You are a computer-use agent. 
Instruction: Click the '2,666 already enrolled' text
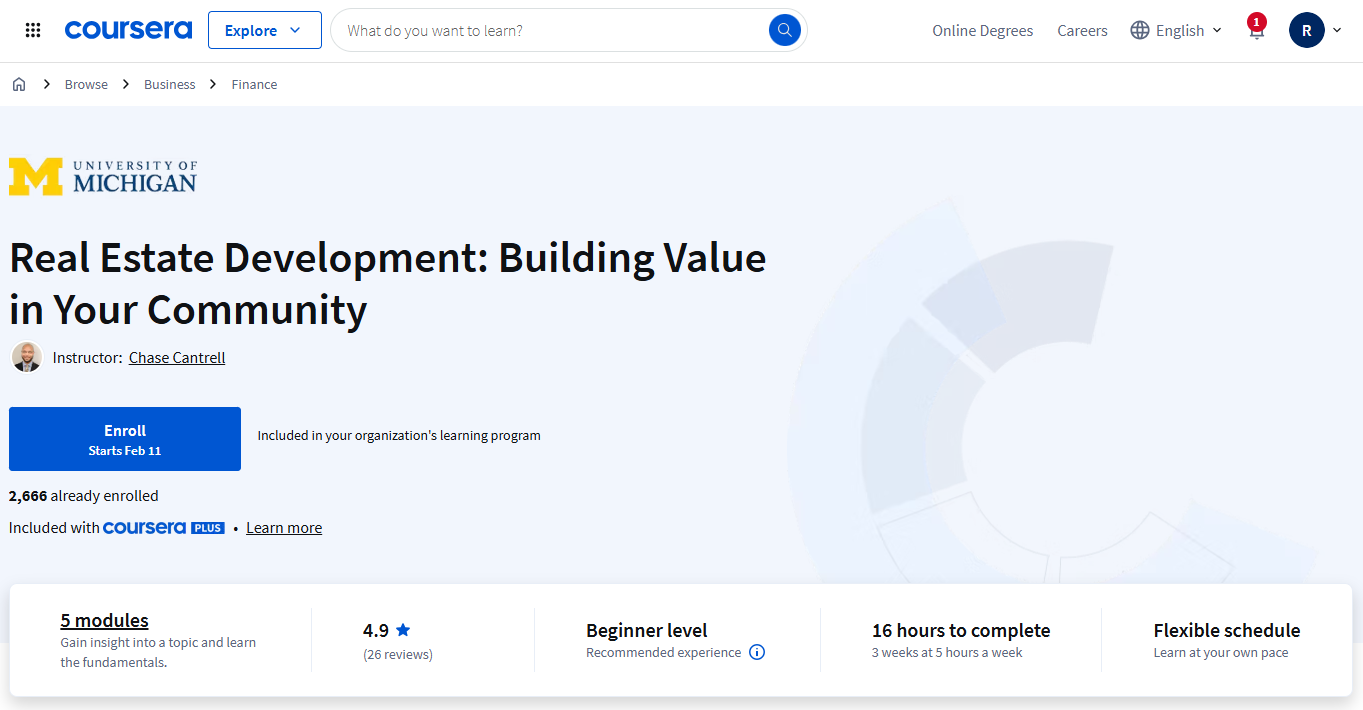tap(84, 495)
